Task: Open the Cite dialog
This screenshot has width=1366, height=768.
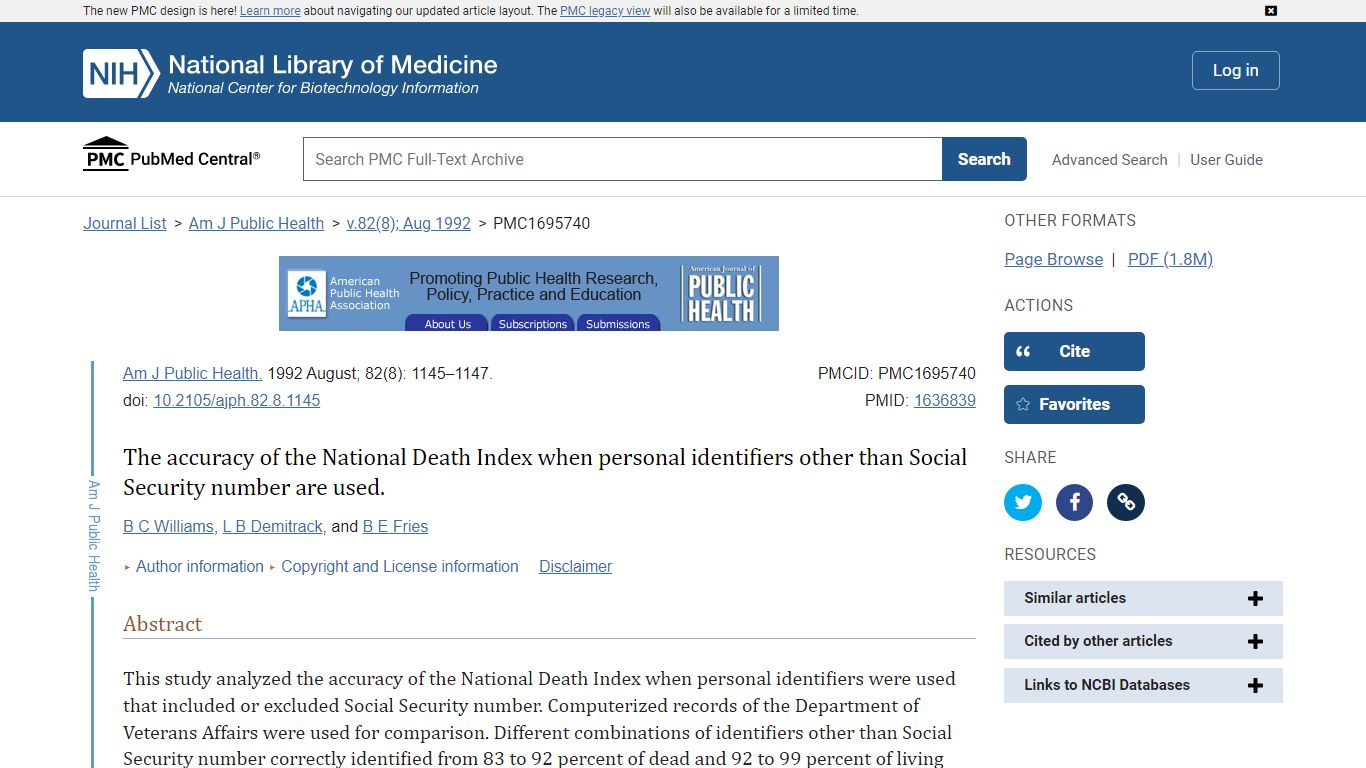Action: coord(1074,351)
